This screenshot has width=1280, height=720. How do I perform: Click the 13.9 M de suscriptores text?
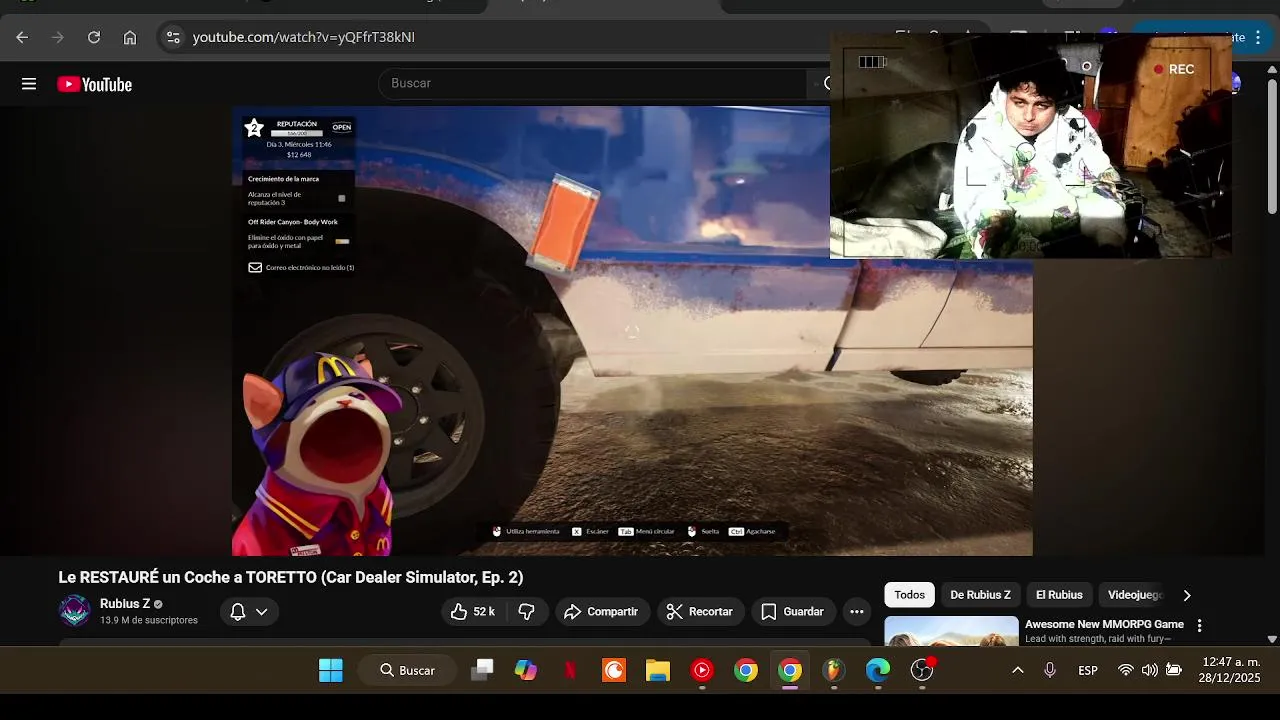[x=149, y=620]
